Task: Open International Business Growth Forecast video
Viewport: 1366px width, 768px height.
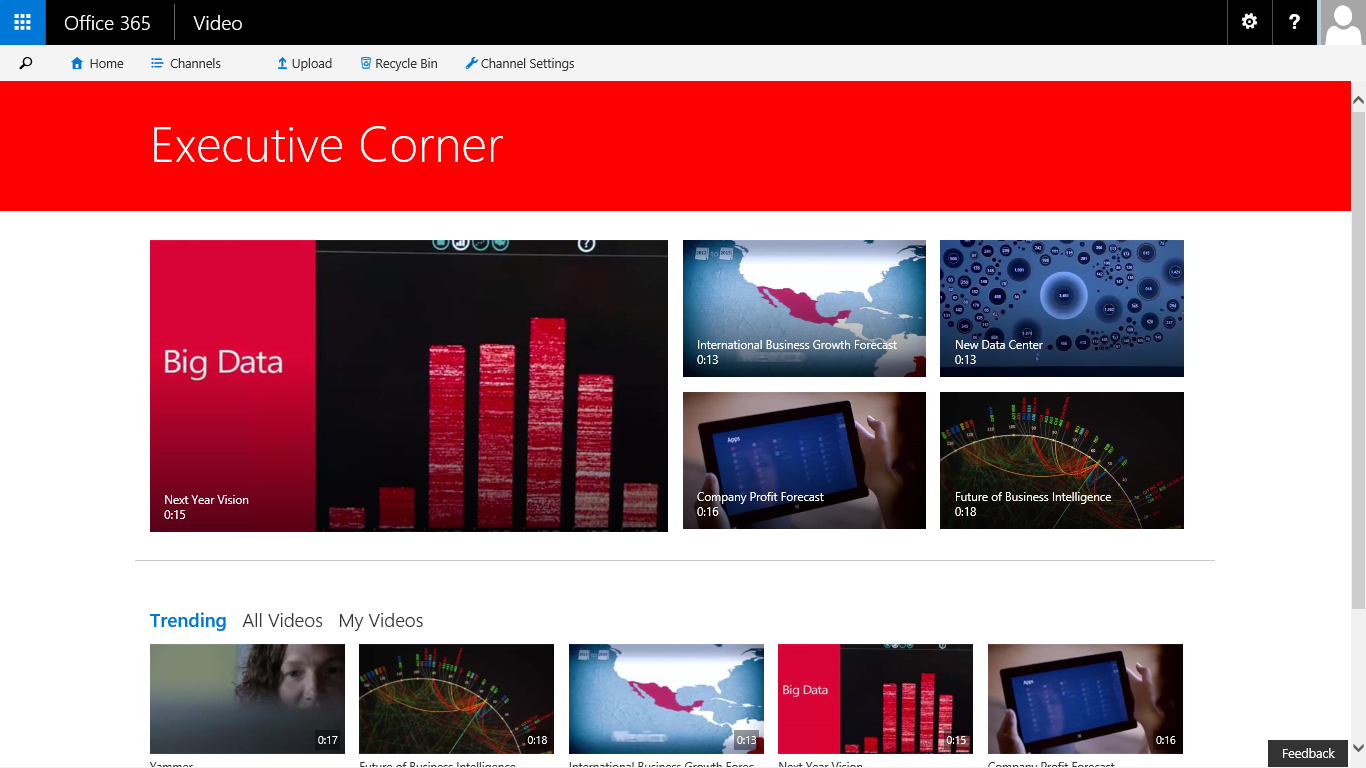Action: point(804,308)
